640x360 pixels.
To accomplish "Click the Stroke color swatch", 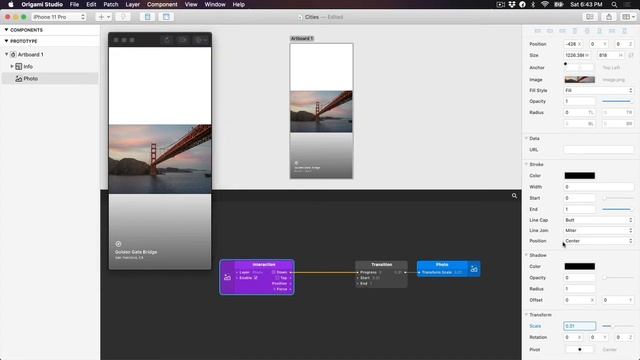I will point(580,176).
